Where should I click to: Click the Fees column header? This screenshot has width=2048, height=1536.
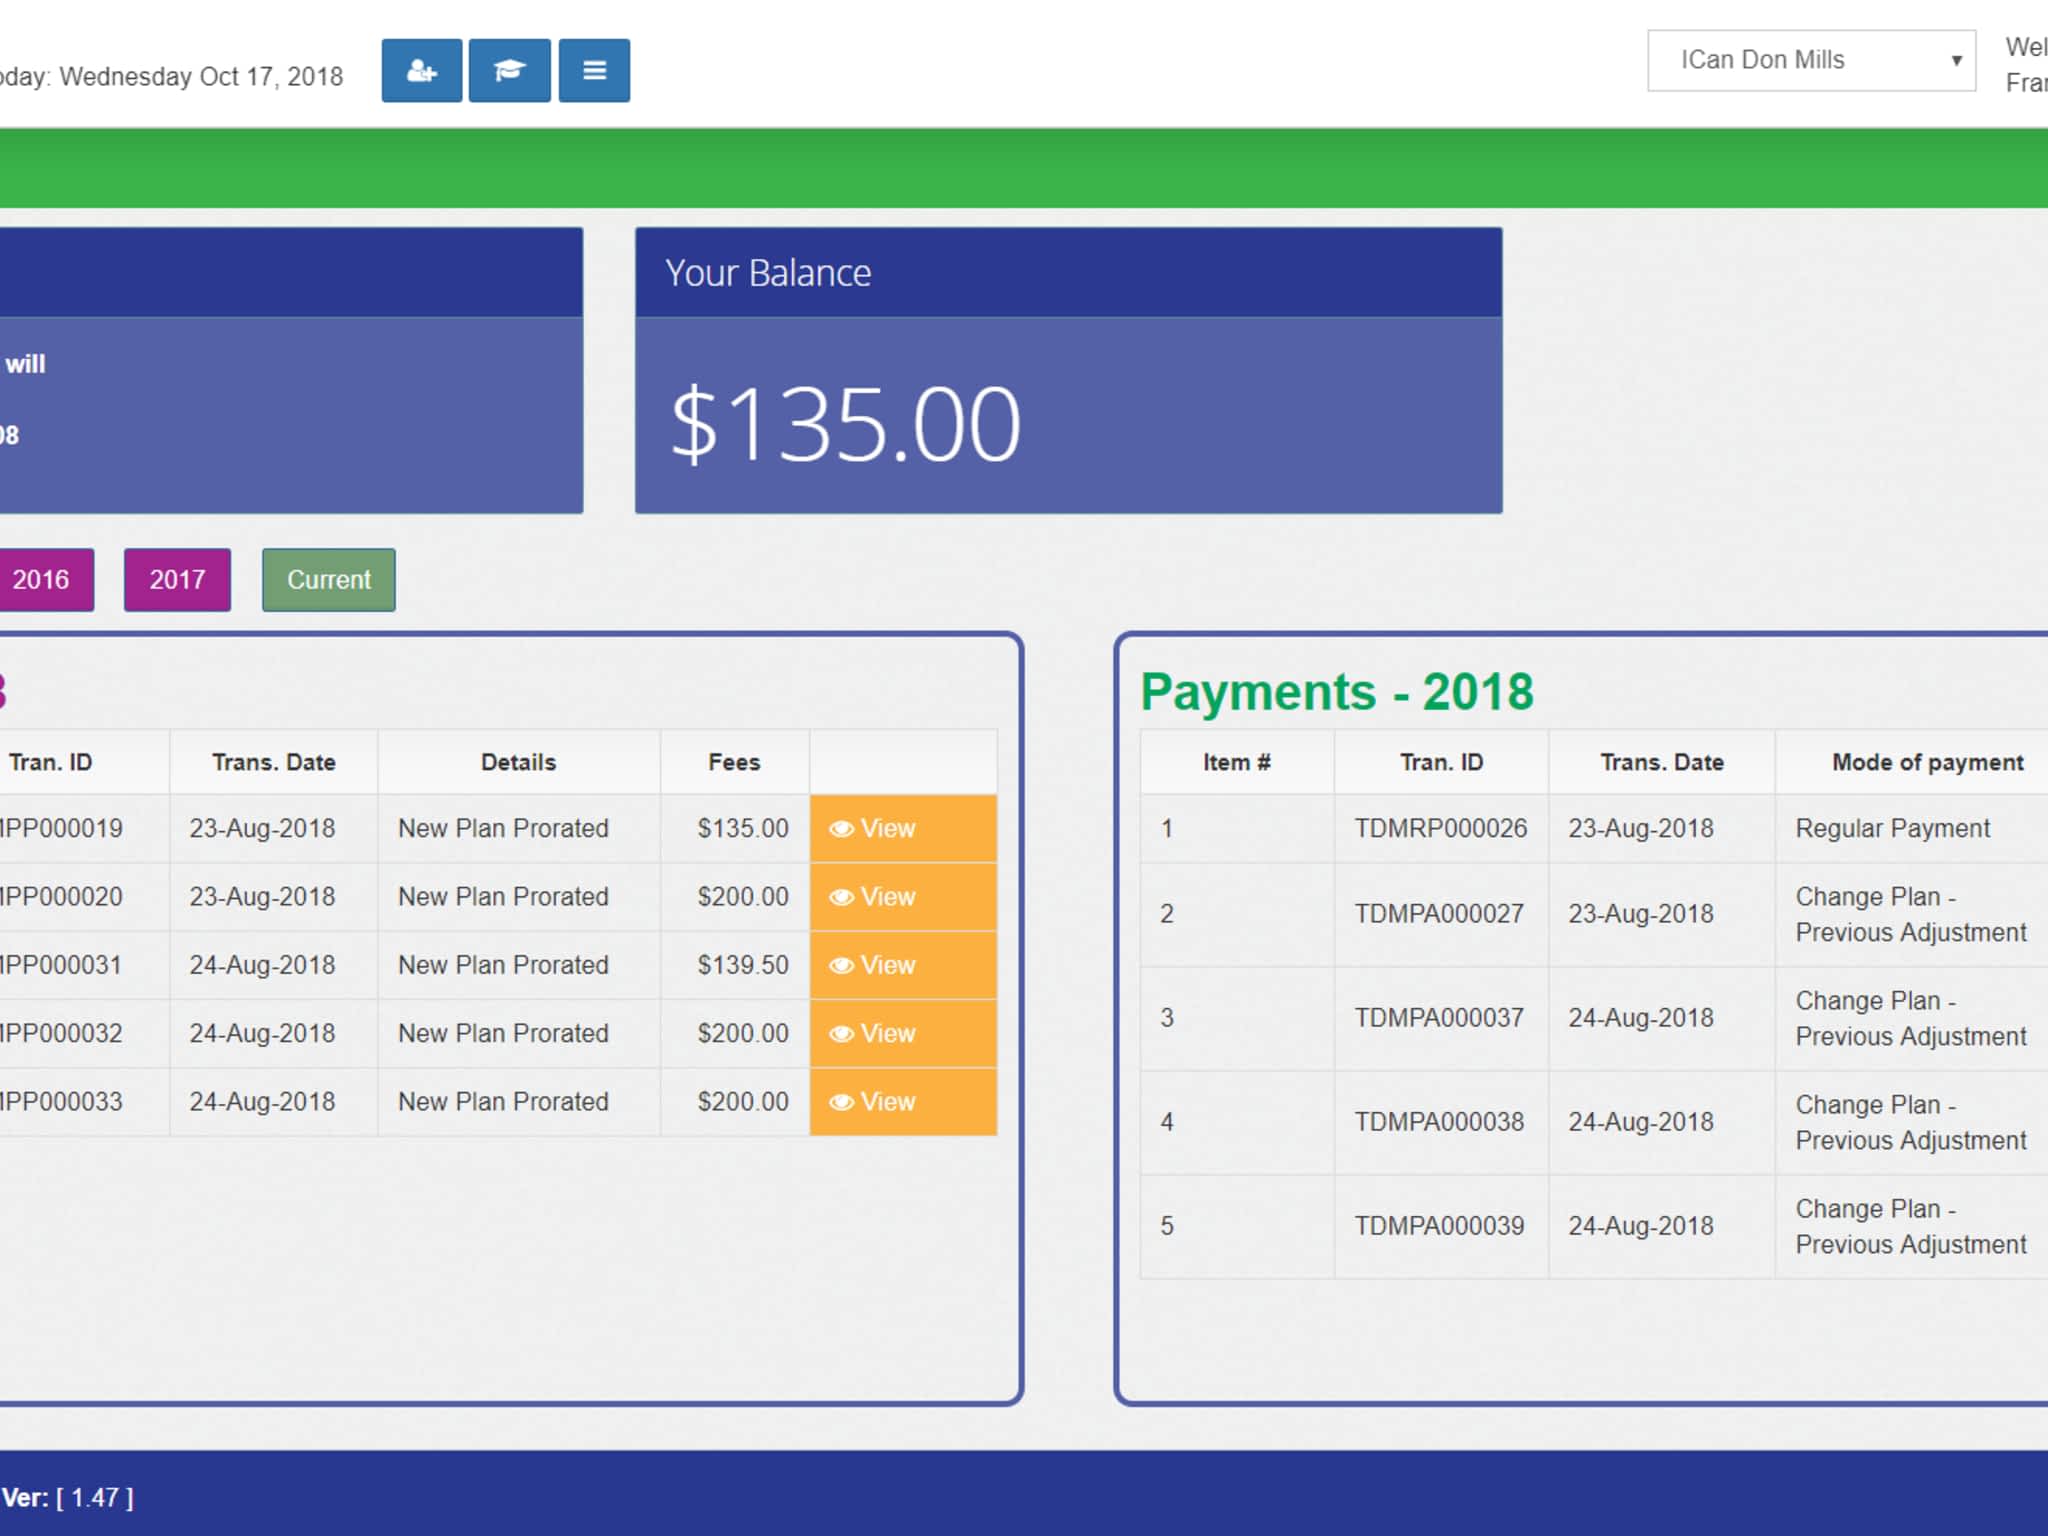[734, 762]
